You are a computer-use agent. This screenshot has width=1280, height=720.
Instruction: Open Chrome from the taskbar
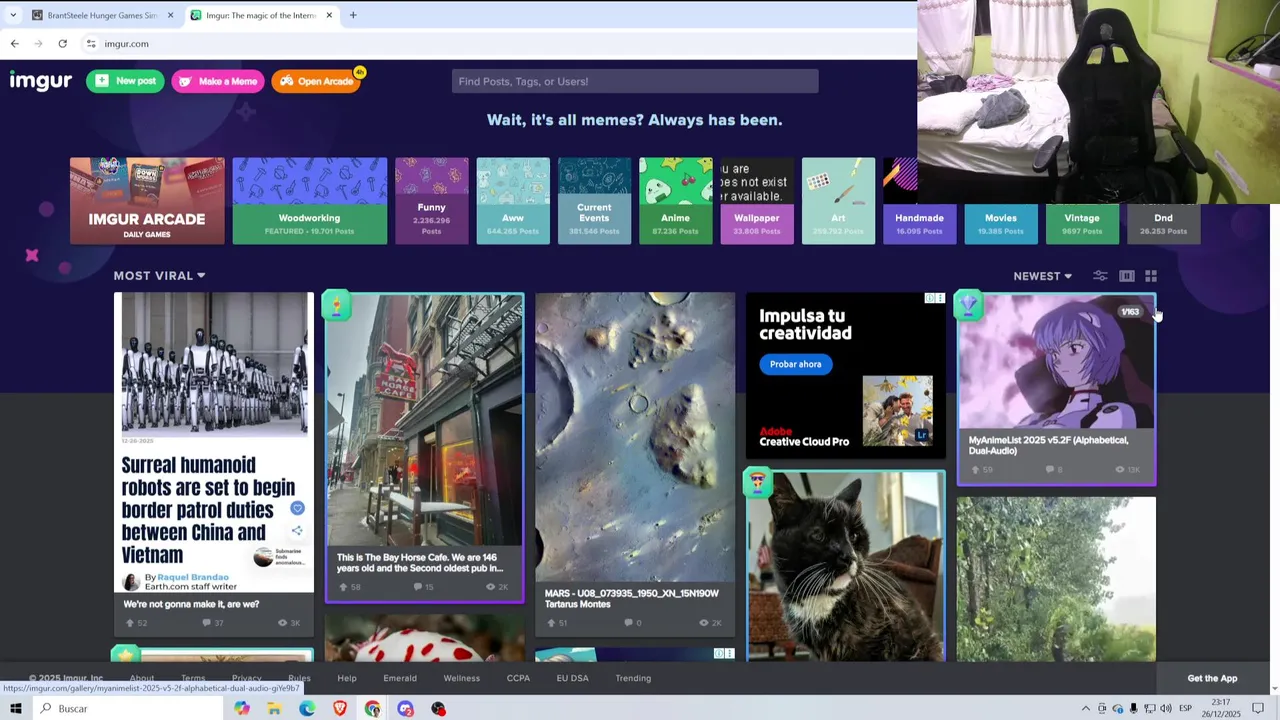(373, 708)
